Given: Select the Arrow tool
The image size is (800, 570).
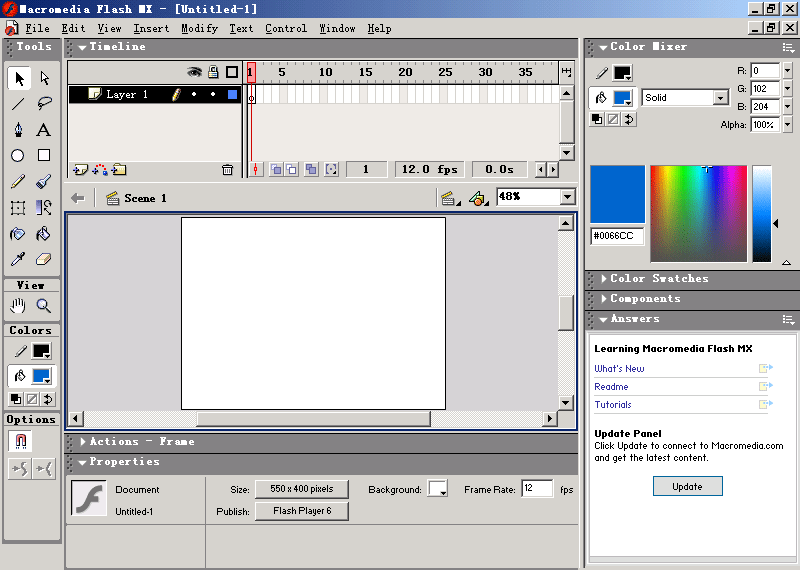Looking at the screenshot, I should (19, 78).
